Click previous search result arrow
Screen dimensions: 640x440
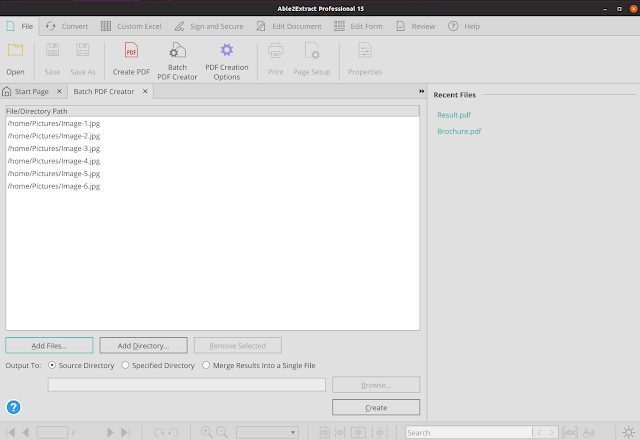pos(539,432)
